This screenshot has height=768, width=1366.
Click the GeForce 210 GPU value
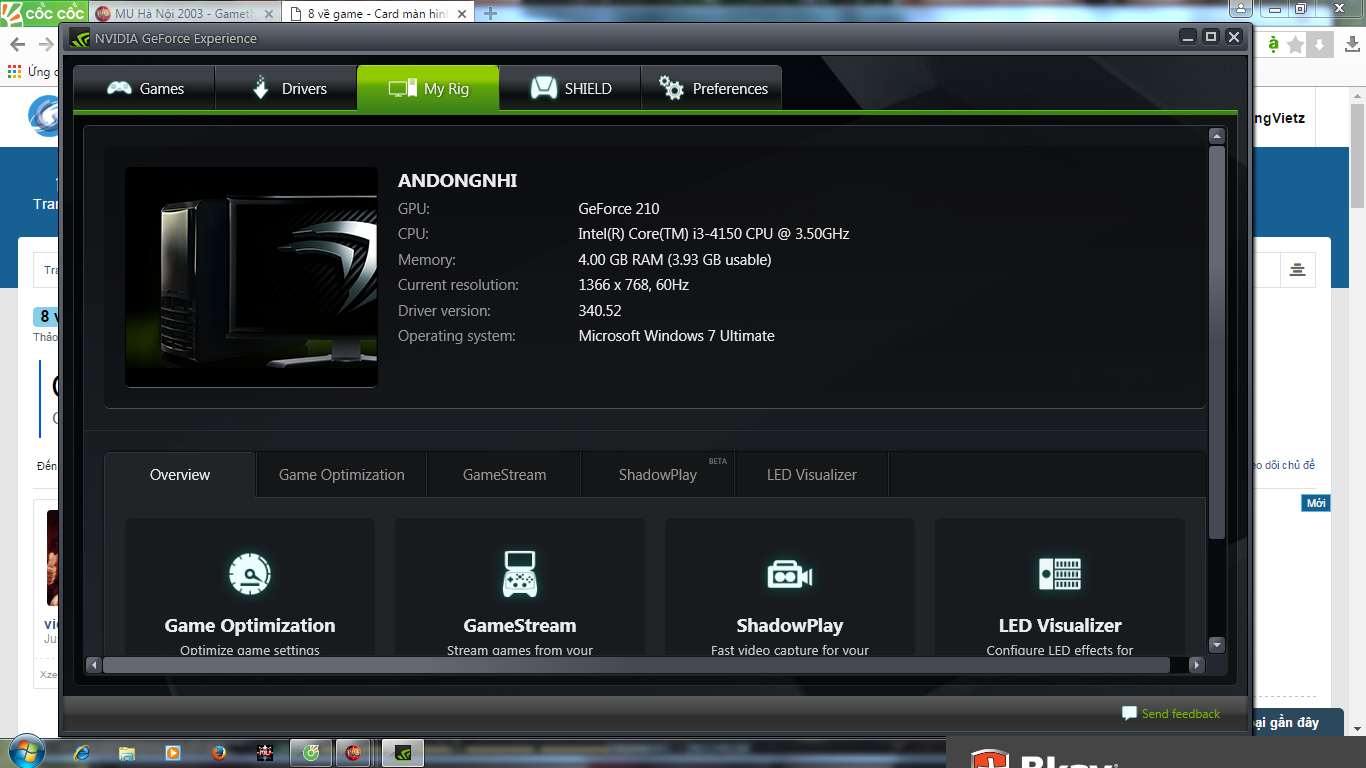point(619,209)
